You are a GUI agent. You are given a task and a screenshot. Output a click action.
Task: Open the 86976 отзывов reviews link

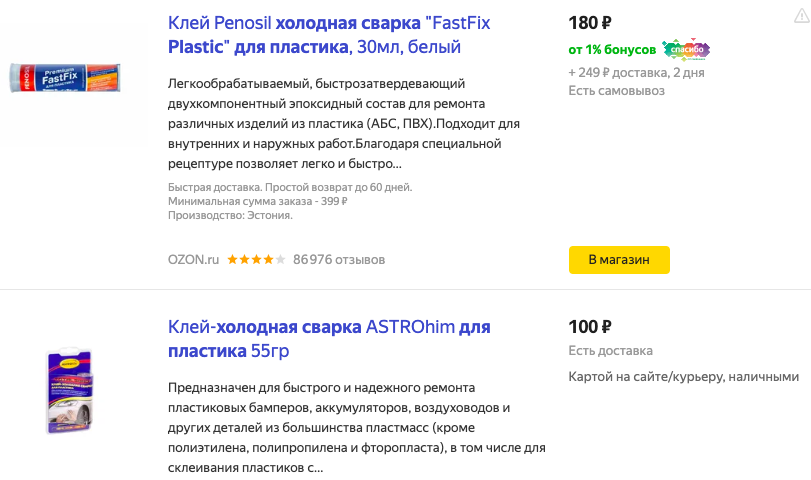(339, 260)
